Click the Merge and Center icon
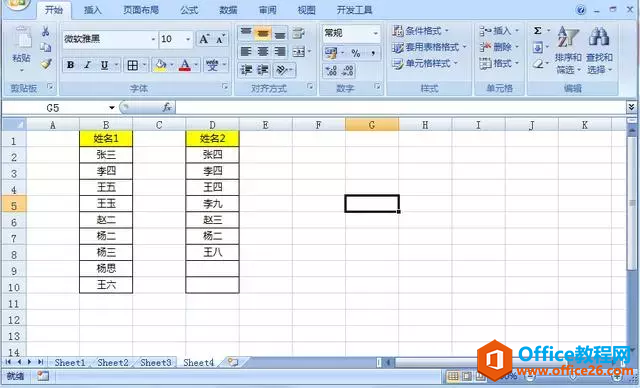 299,51
